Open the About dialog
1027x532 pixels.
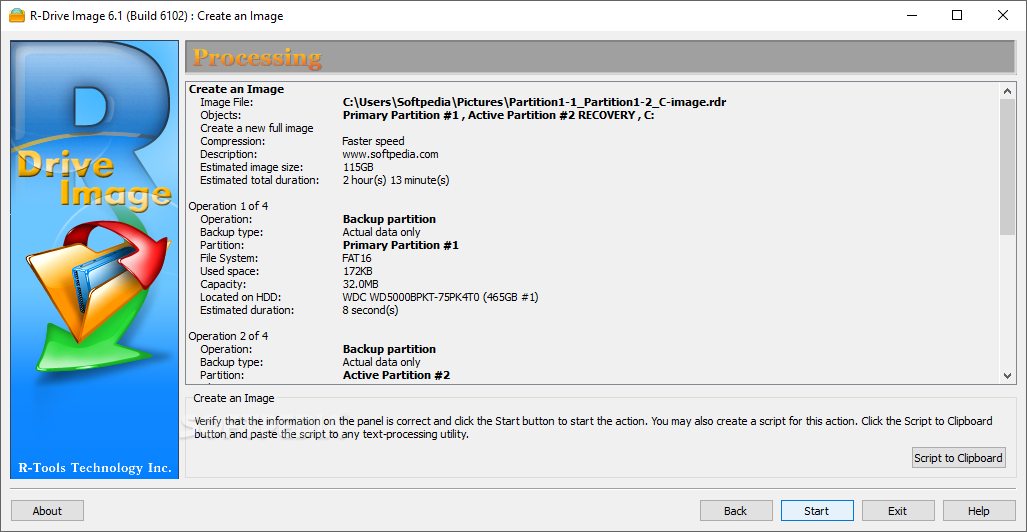pos(47,510)
